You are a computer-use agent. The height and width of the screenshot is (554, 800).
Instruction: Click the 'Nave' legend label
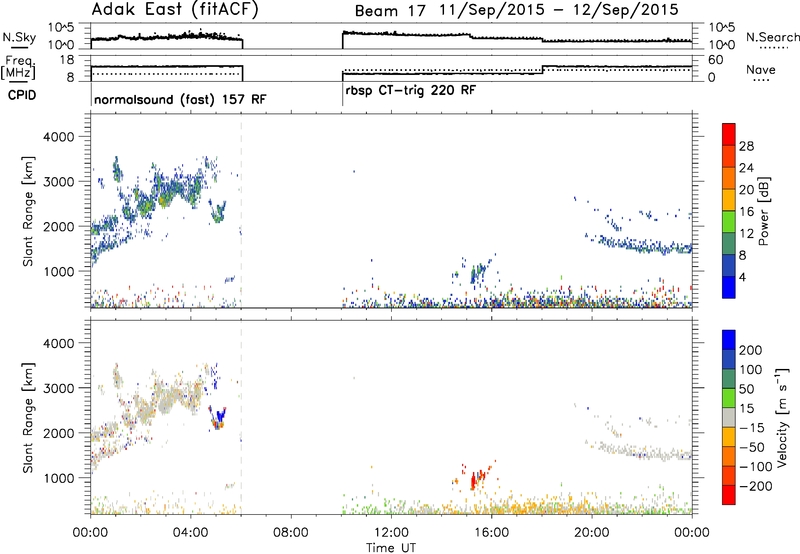(x=760, y=70)
